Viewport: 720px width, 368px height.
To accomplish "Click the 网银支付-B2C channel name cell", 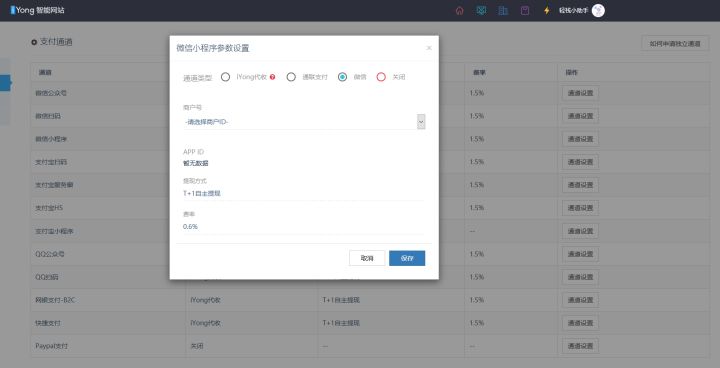I will 54,300.
